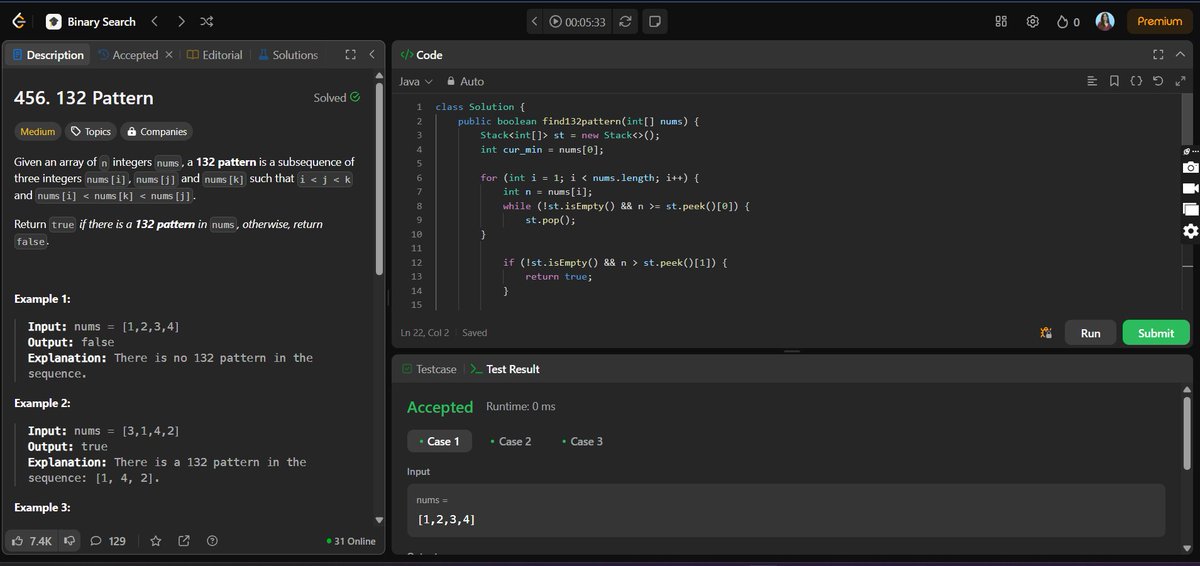The width and height of the screenshot is (1200, 566).
Task: Expand the editor to full screen
Action: pyautogui.click(x=1180, y=81)
